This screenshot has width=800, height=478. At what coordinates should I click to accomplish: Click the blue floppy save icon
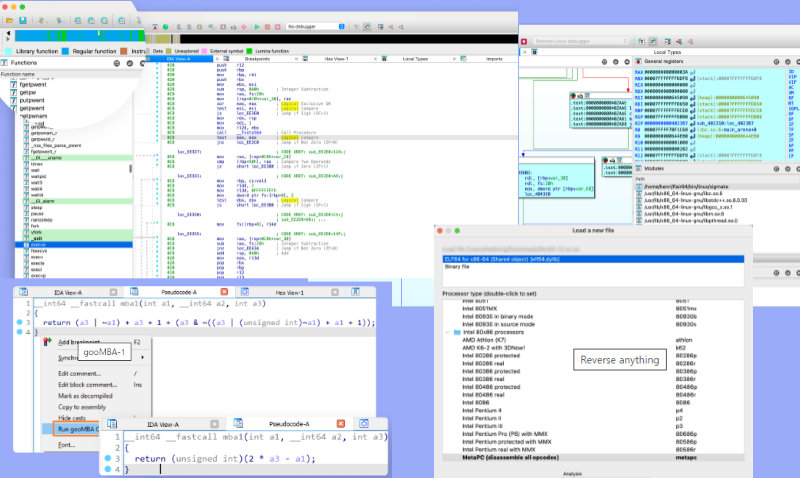[22, 20]
